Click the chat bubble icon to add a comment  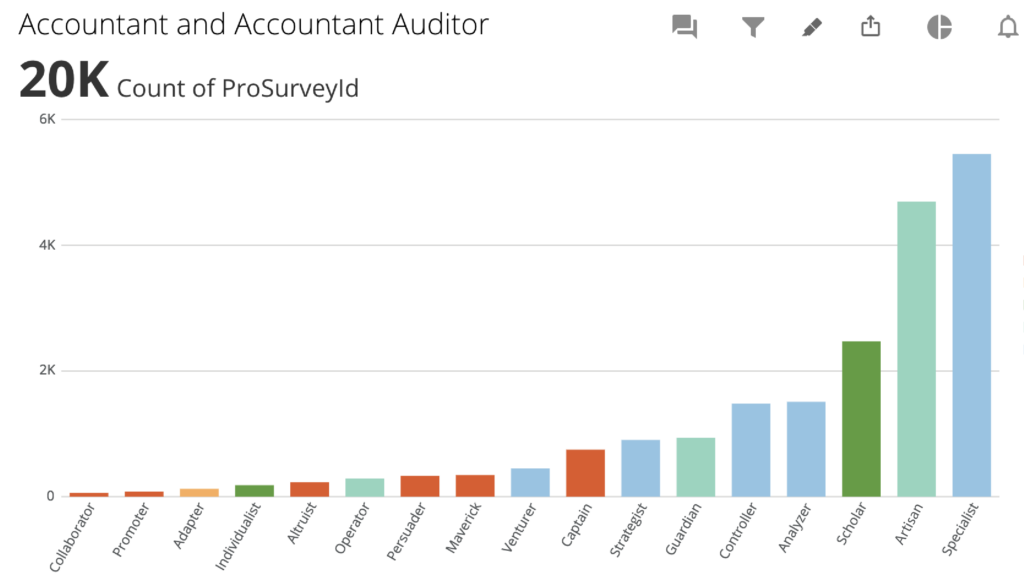[x=684, y=27]
